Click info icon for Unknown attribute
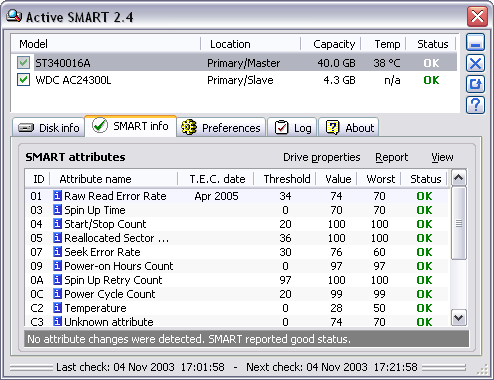This screenshot has width=494, height=380. point(57,321)
